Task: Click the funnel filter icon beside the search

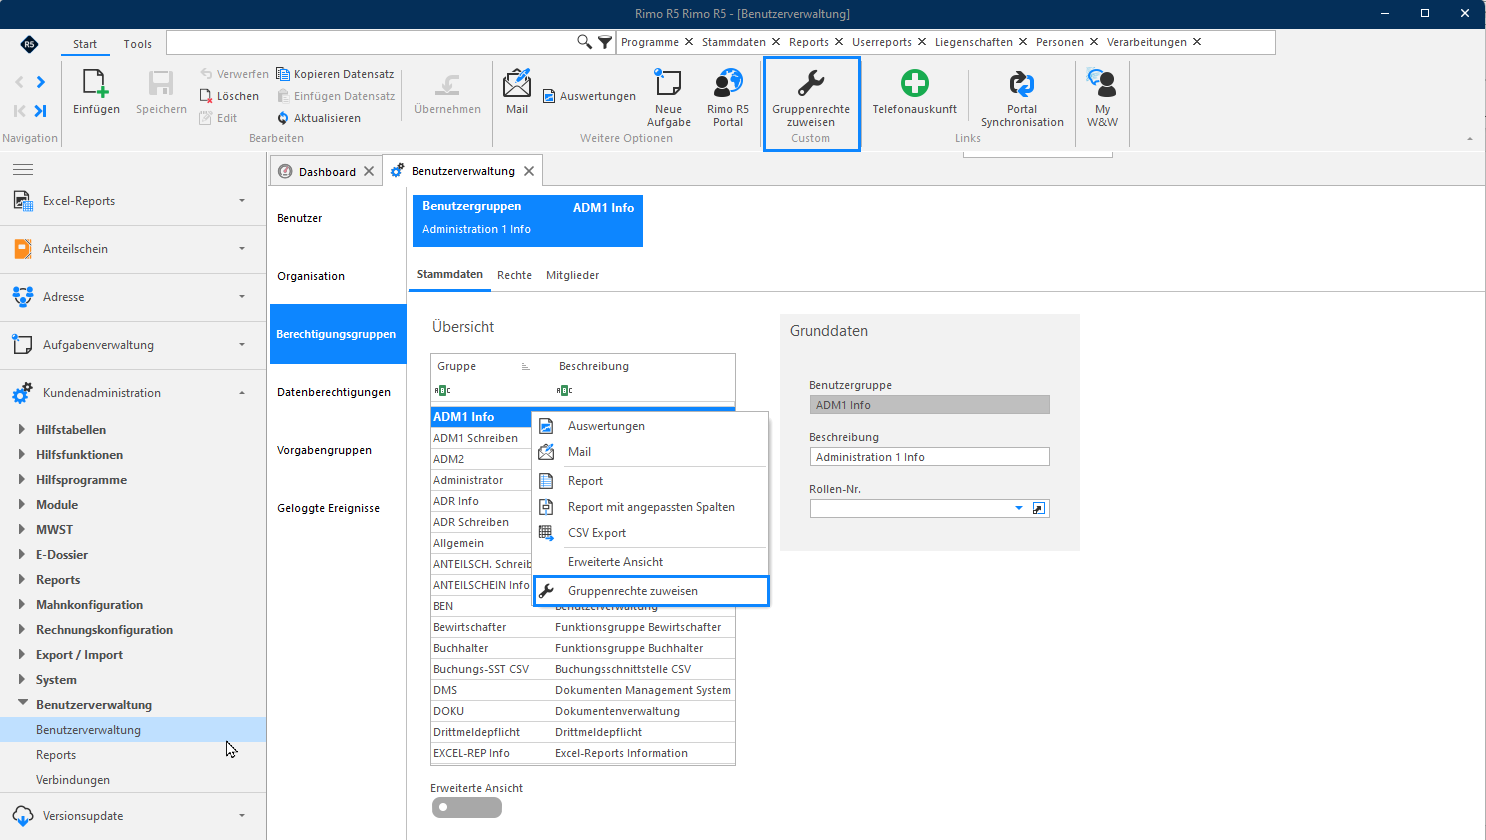Action: pyautogui.click(x=605, y=42)
